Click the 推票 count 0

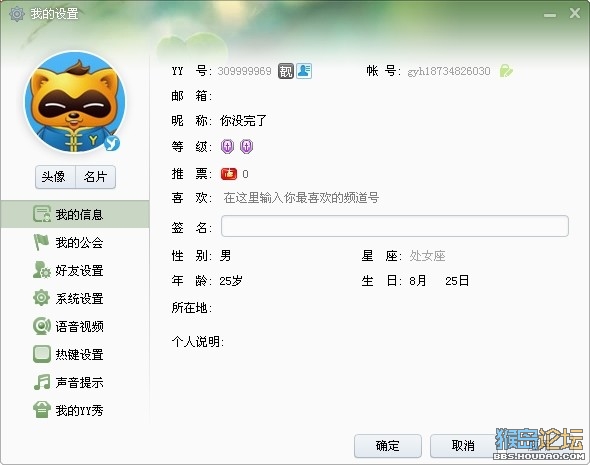(245, 174)
